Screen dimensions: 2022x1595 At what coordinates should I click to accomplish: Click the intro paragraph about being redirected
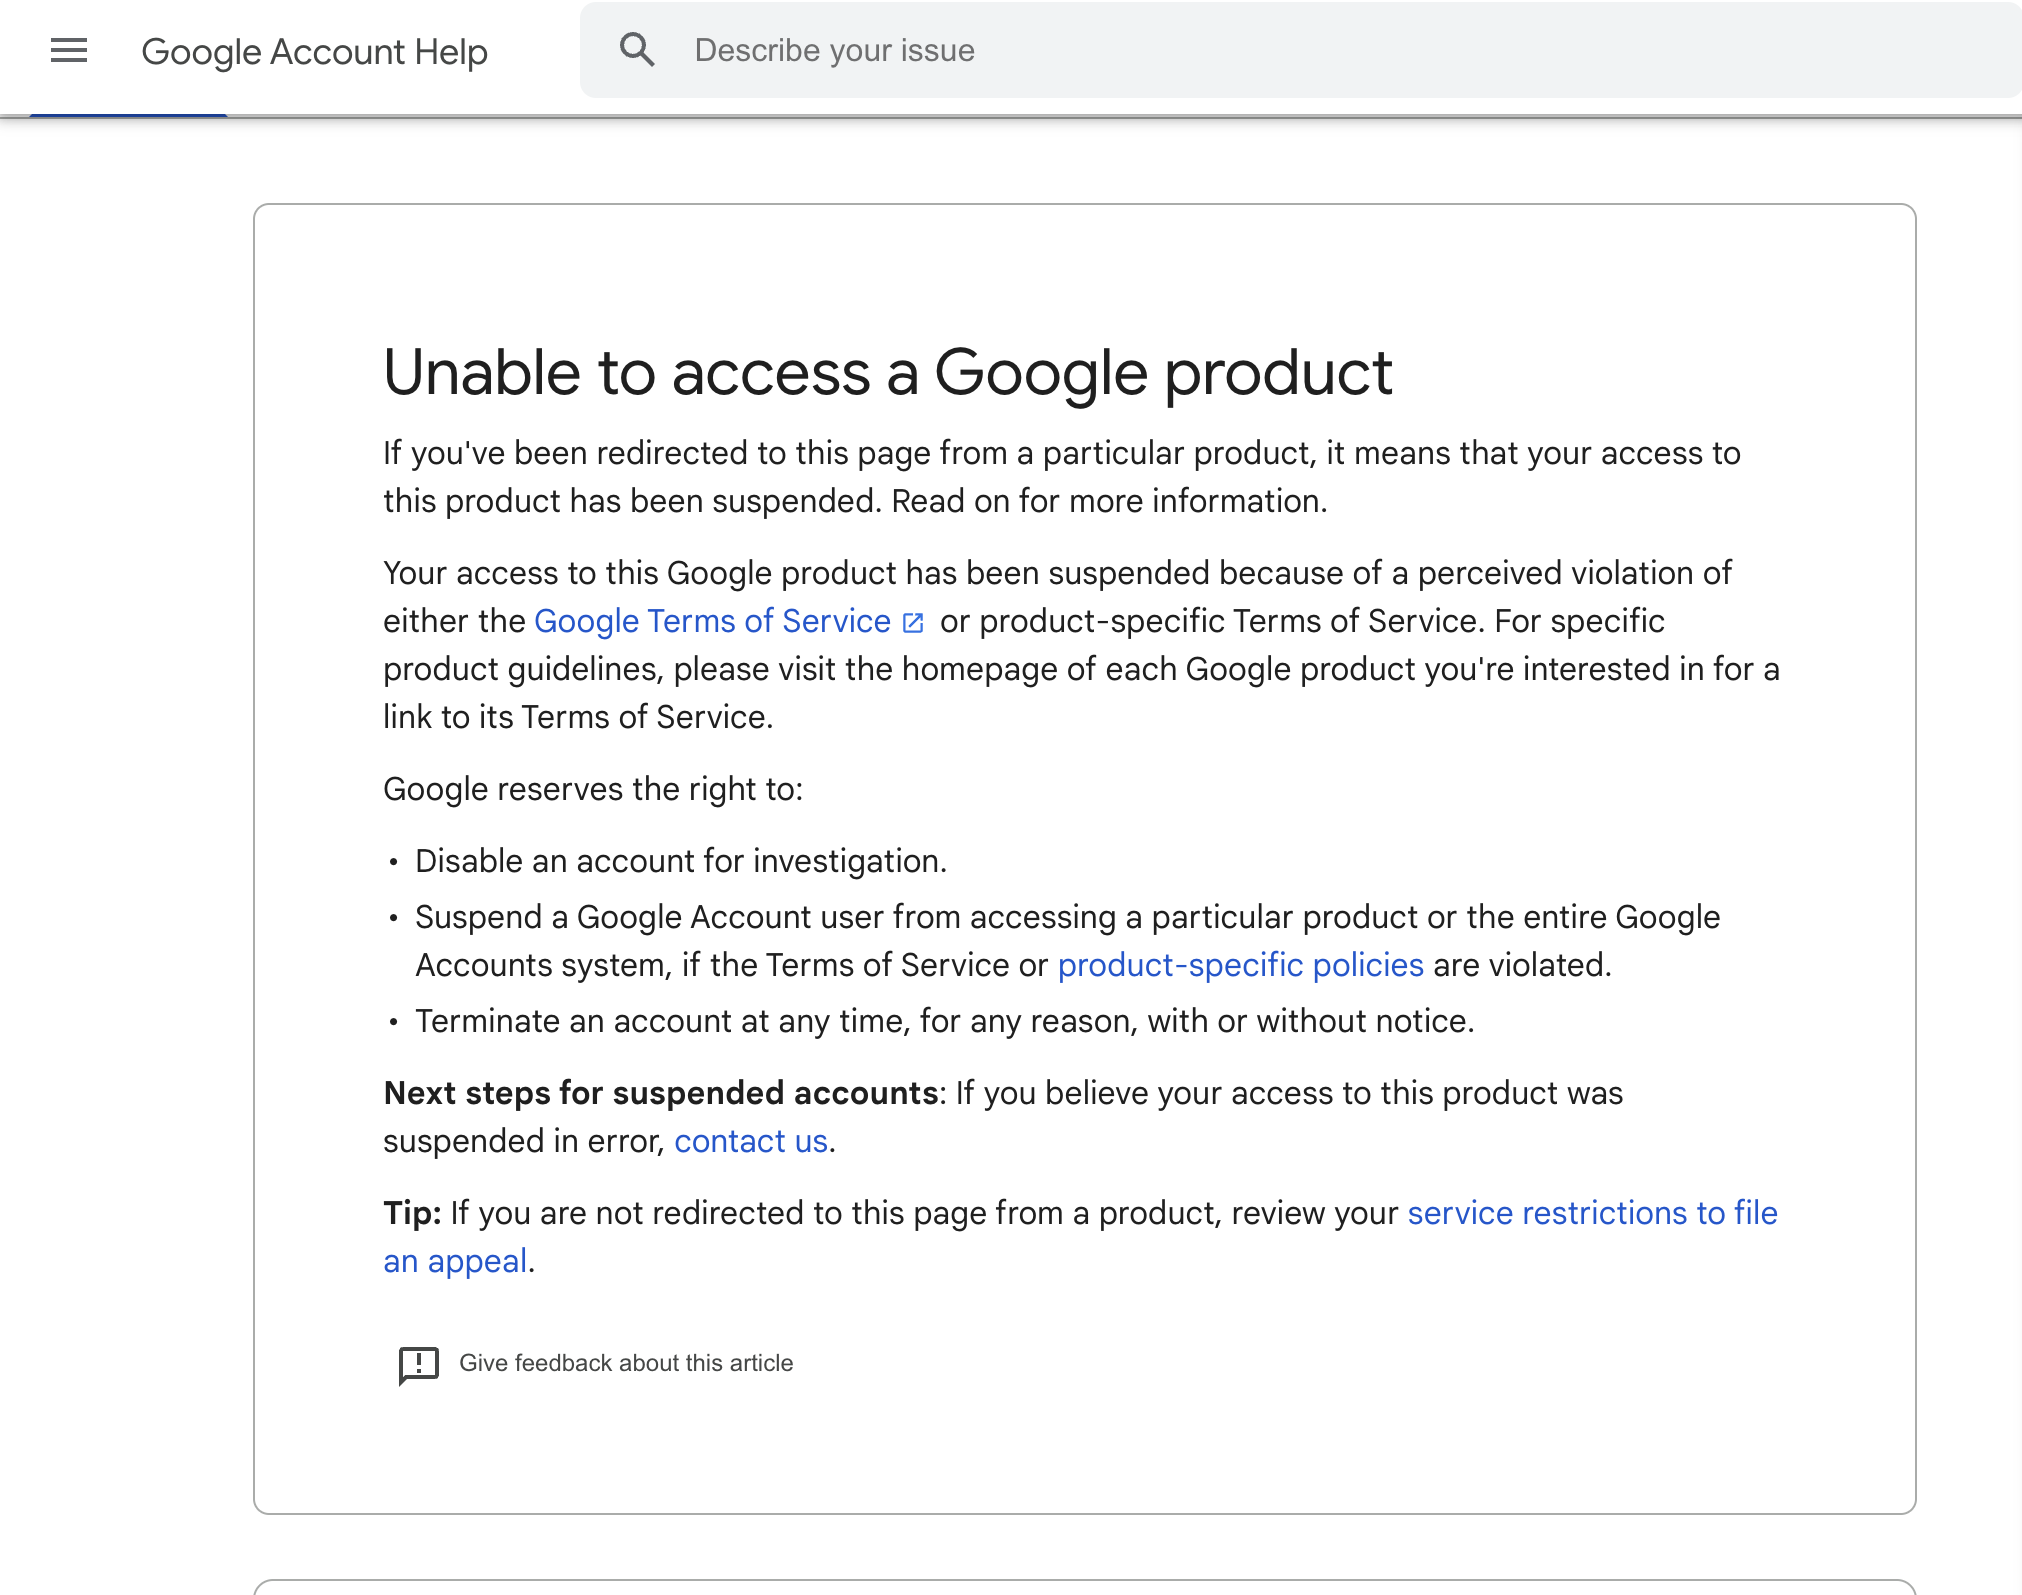click(1060, 477)
